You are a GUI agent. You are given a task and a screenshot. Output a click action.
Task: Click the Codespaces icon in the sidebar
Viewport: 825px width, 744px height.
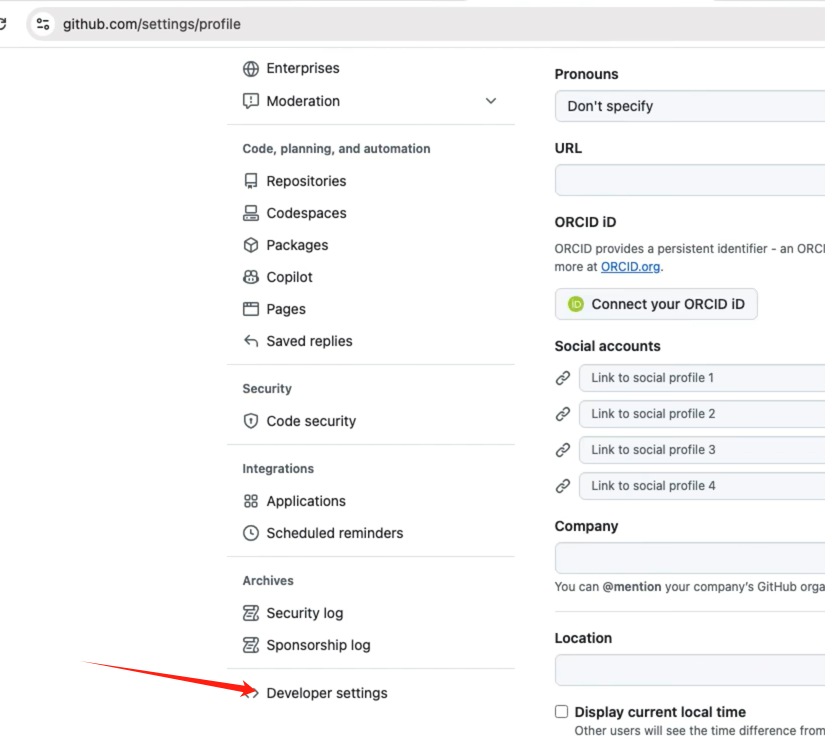click(250, 213)
